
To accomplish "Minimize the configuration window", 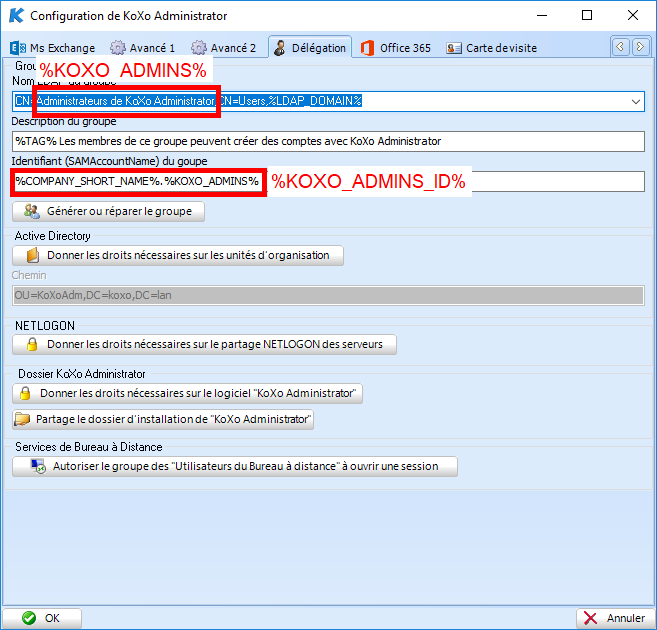I will pos(542,15).
